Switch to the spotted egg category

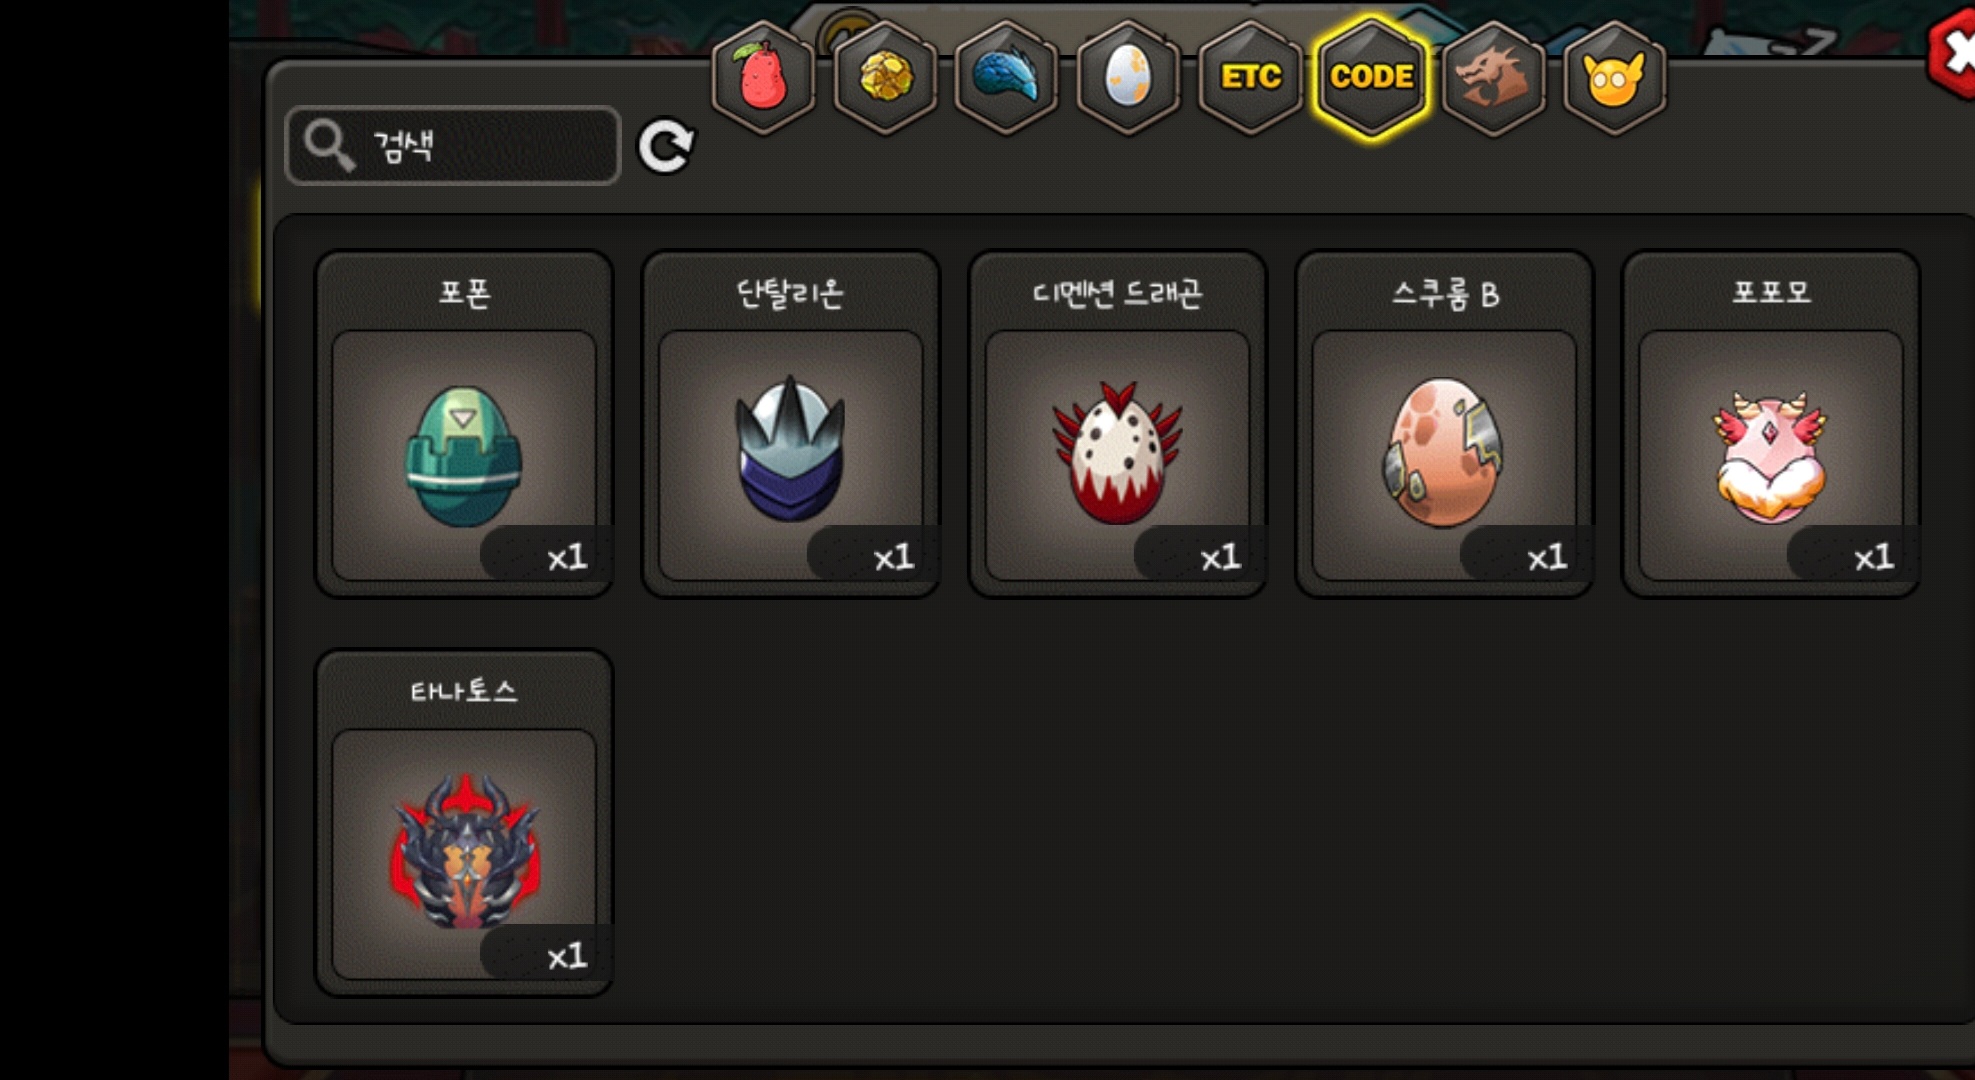pos(1128,77)
